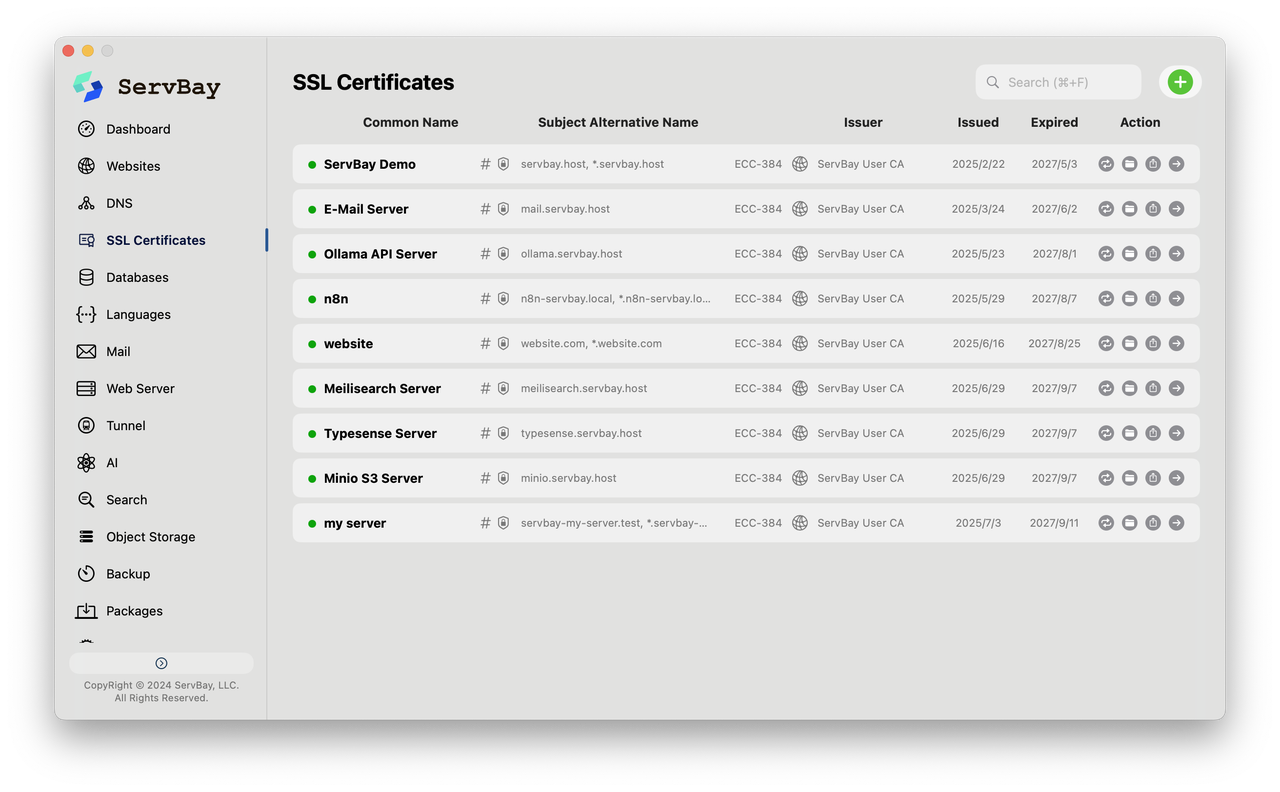Viewport: 1280px width, 792px height.
Task: Open the Tunnel section
Action: [x=125, y=425]
